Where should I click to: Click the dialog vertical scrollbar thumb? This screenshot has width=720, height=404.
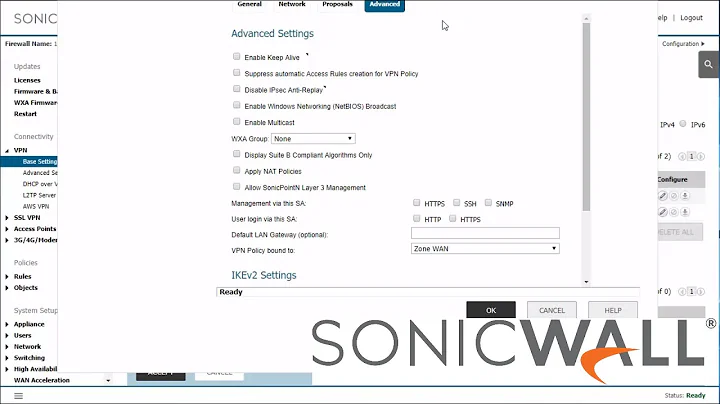[586, 117]
